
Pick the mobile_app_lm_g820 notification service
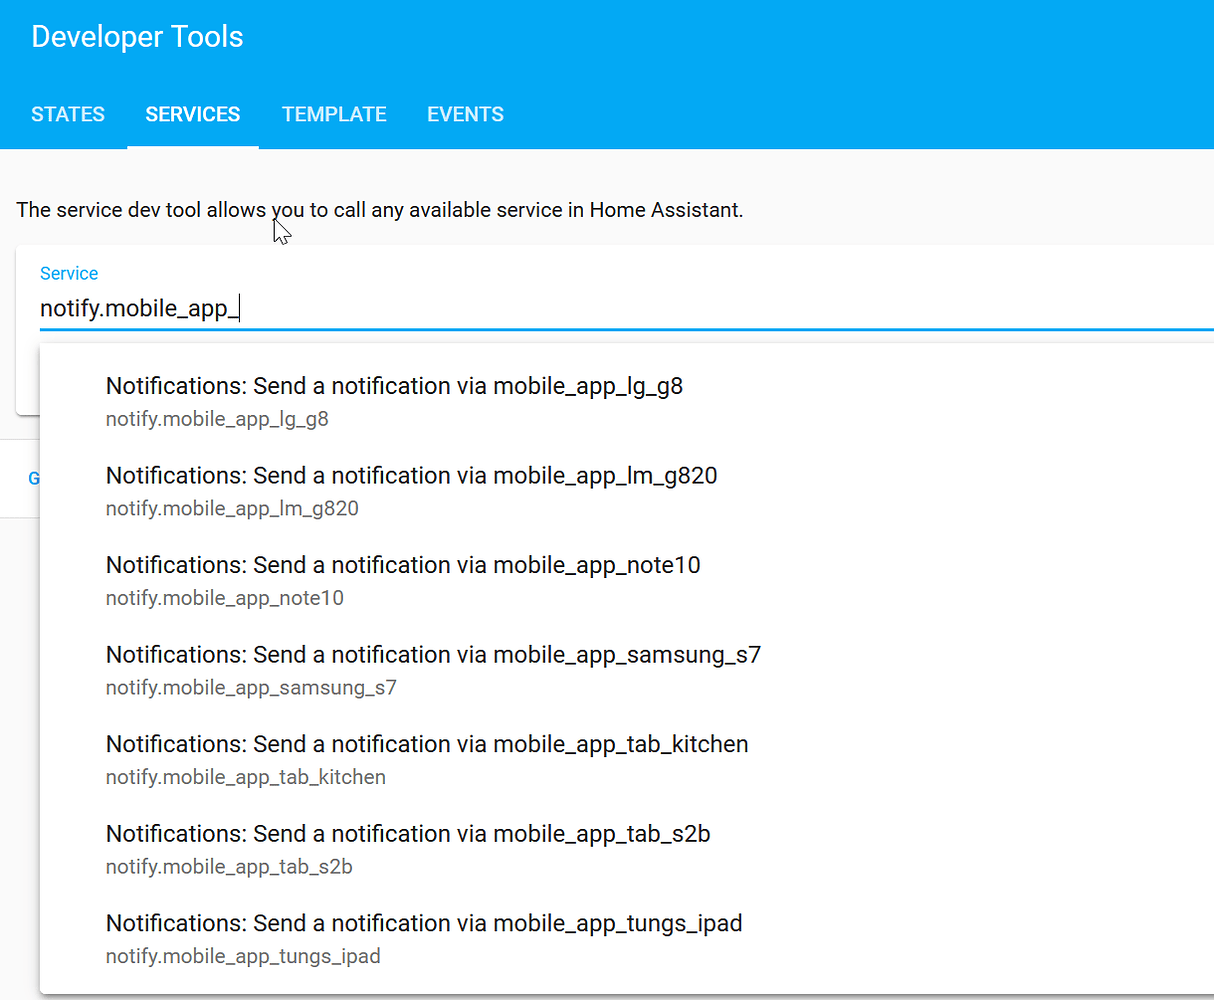(627, 491)
